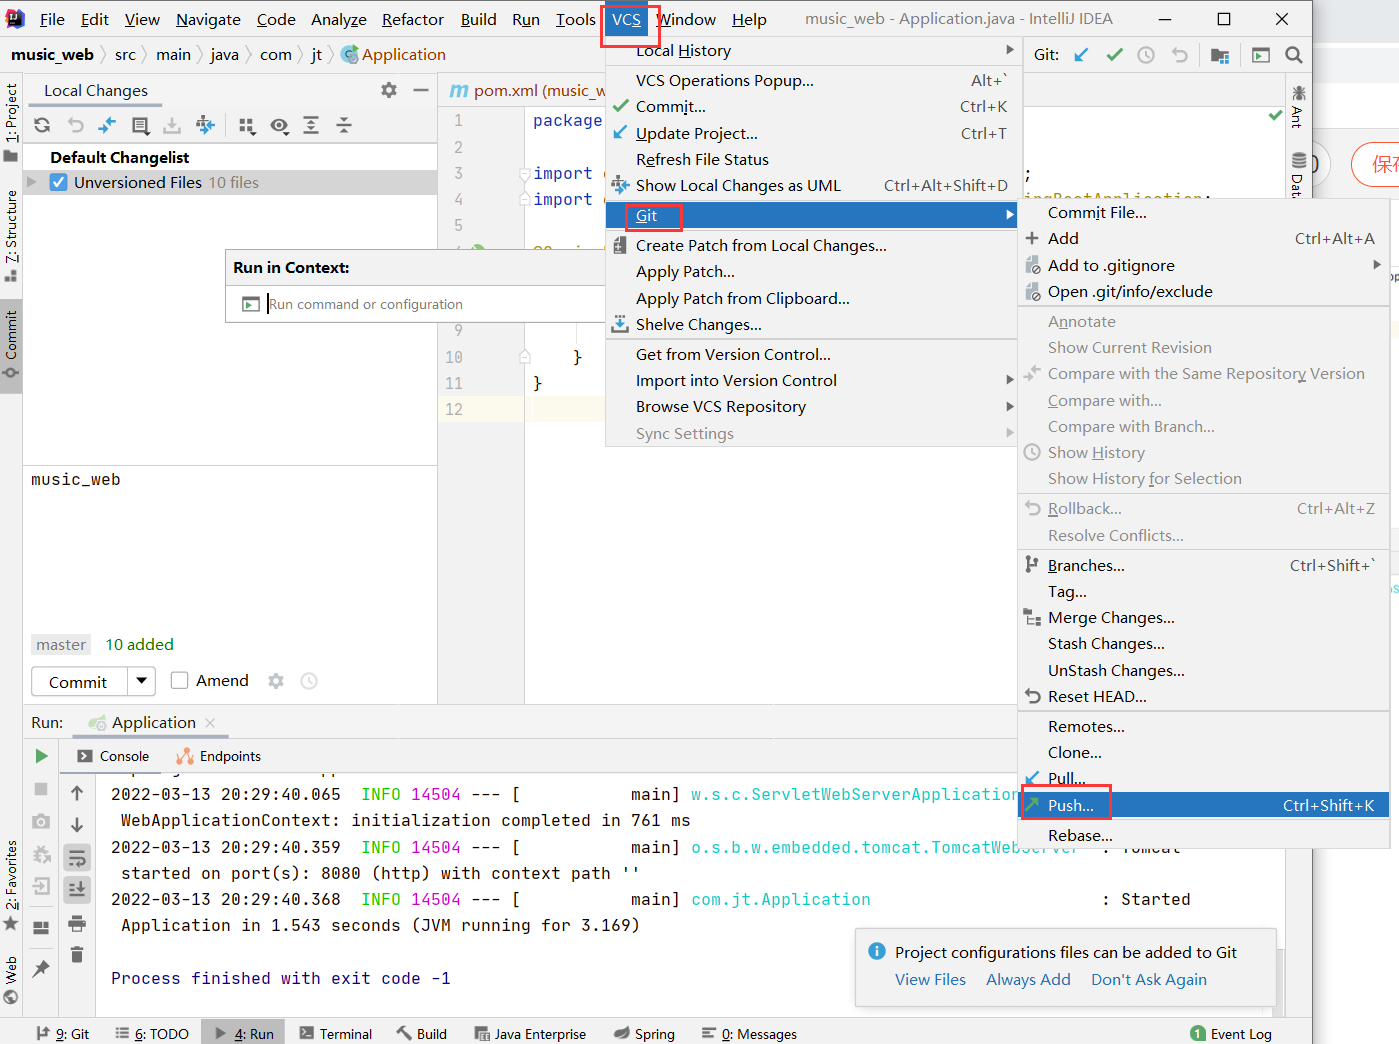Click the Refresh icon in Local Changes toolbar

[x=42, y=125]
